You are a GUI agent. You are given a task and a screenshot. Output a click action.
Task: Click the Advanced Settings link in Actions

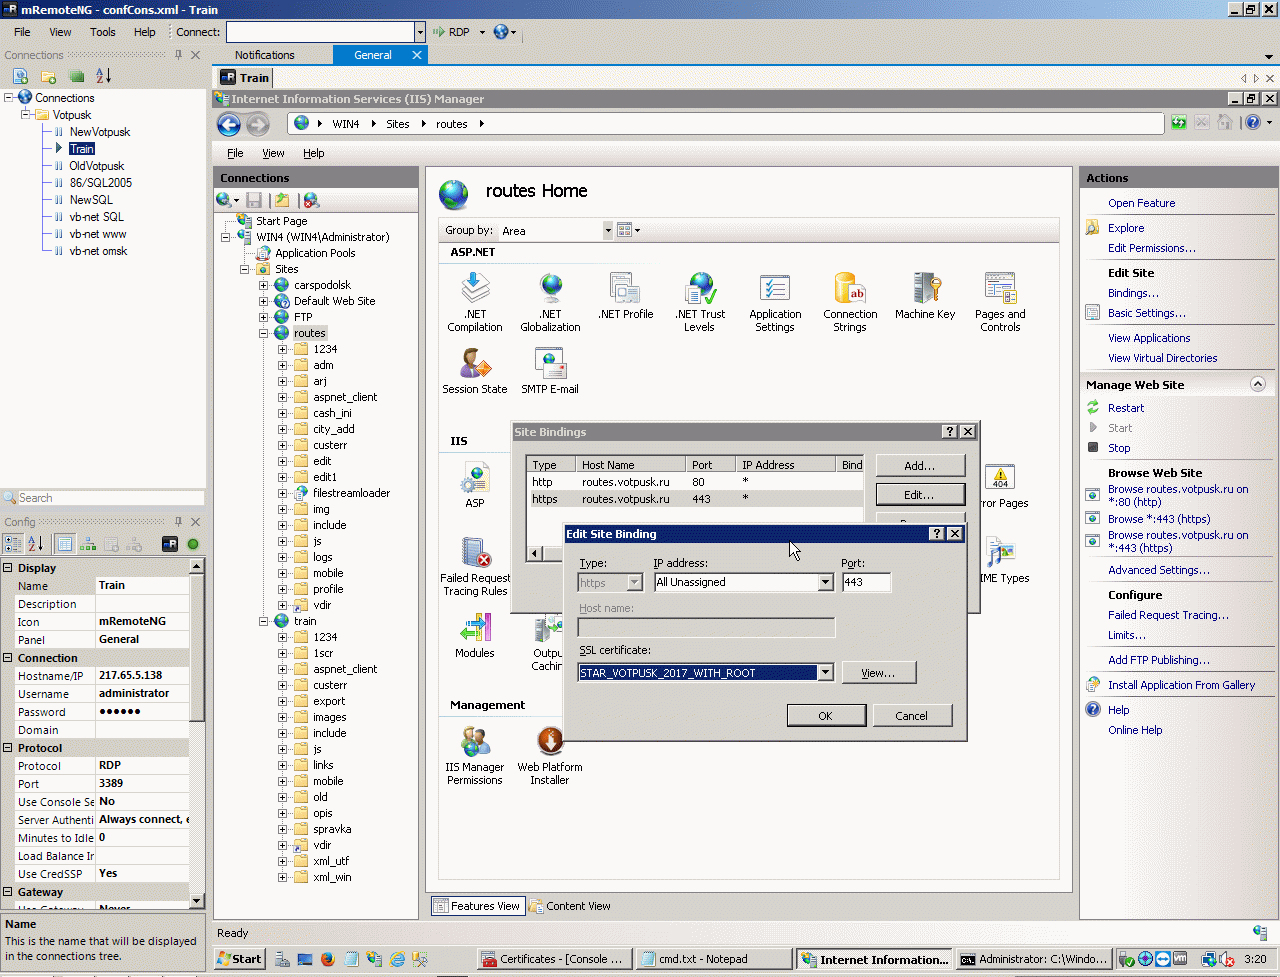1158,570
